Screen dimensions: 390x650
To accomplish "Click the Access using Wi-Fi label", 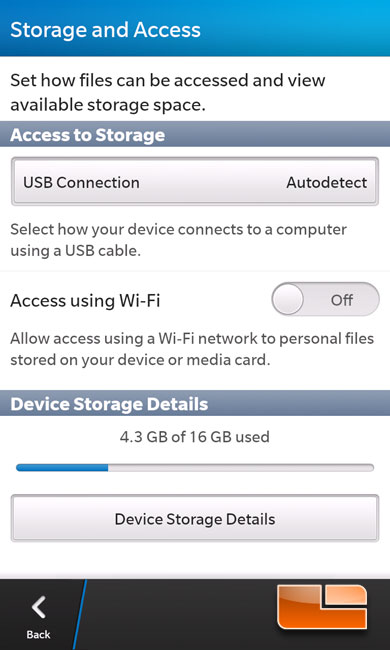I will click(85, 301).
